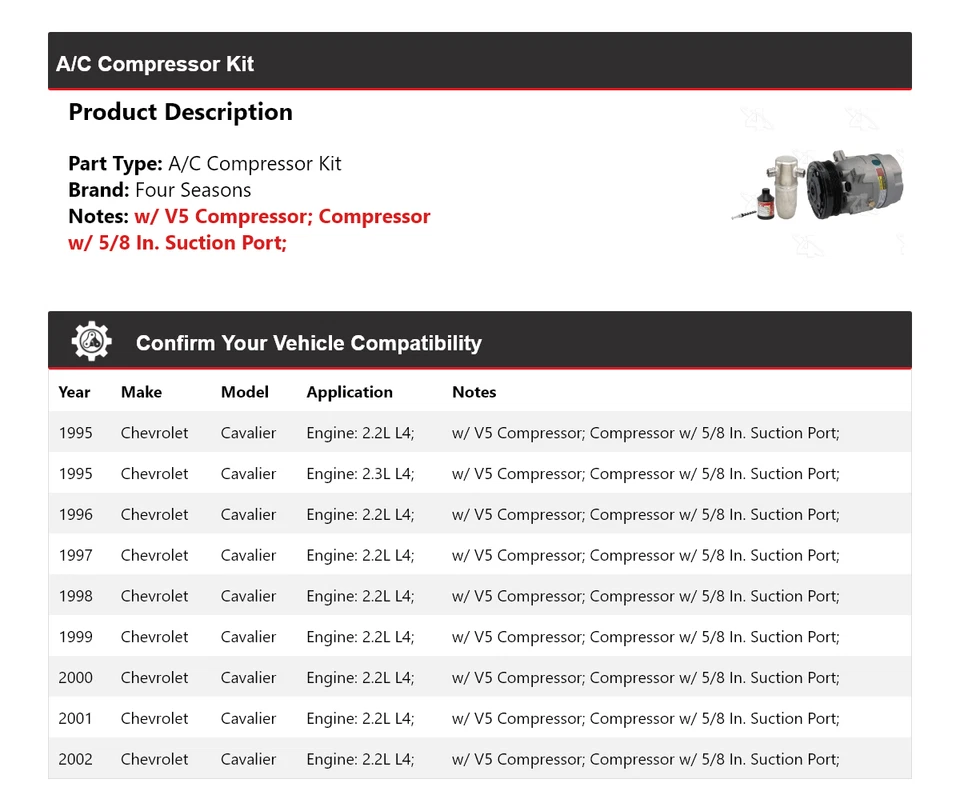Click the 1995 2.3L L4 engine row
Screen dimensions: 960x811
tap(360, 474)
